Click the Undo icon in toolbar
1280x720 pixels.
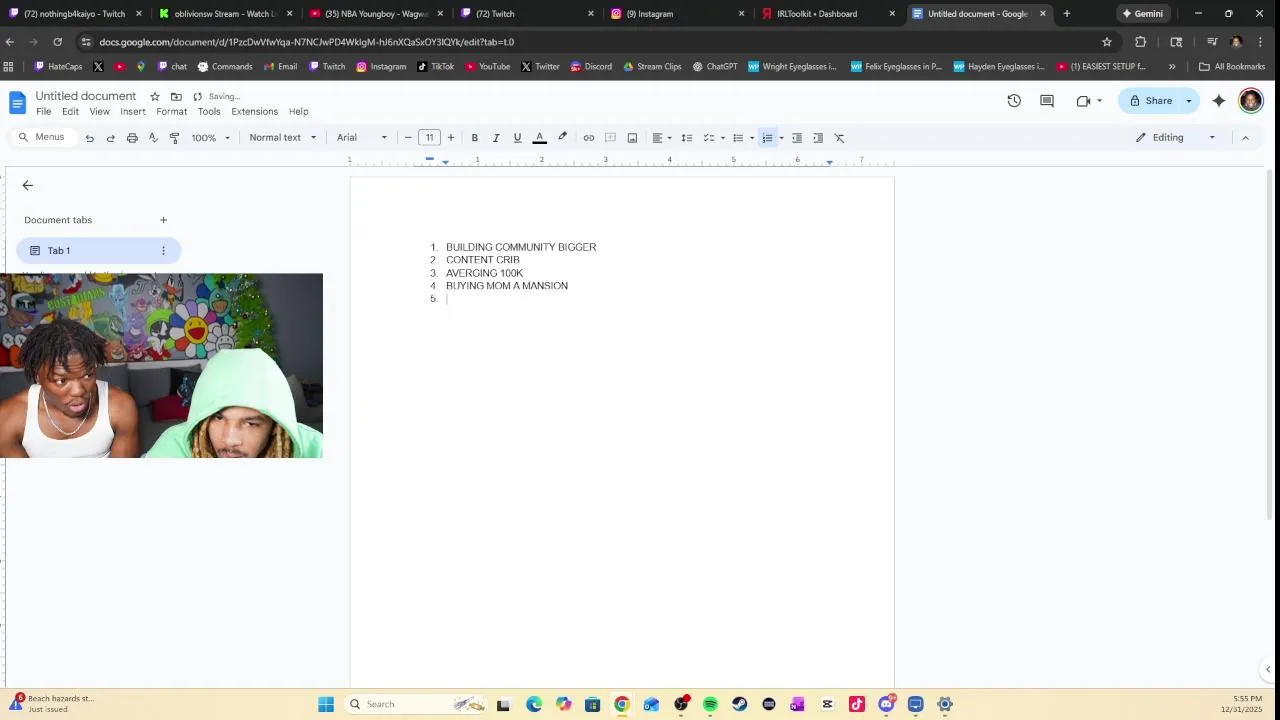[89, 138]
